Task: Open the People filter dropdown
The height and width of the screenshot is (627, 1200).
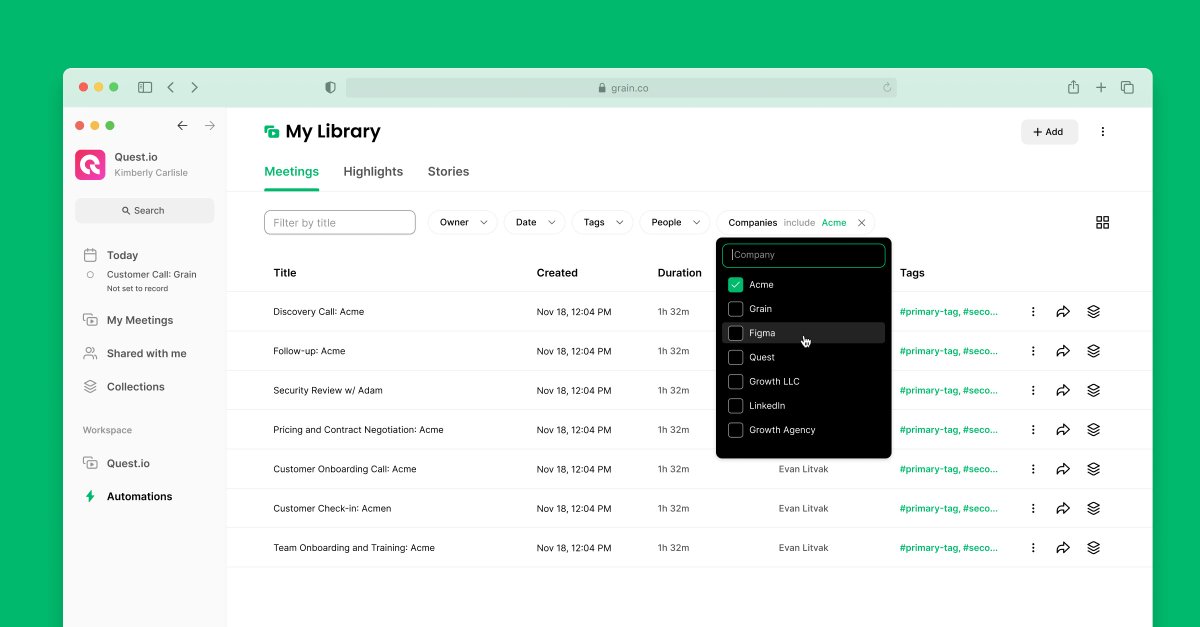Action: (x=674, y=222)
